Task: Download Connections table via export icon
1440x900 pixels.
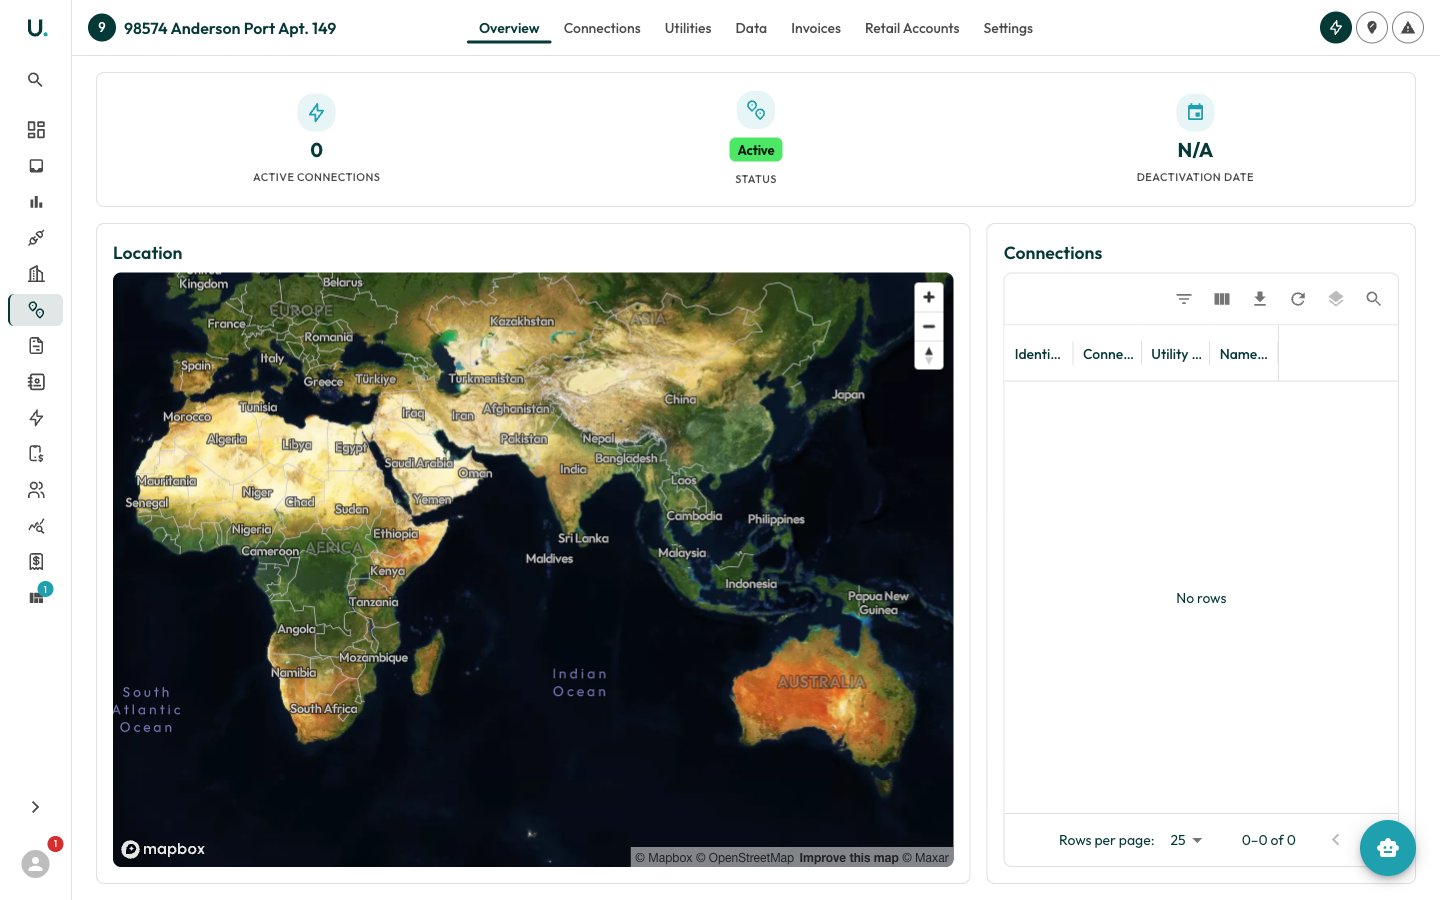Action: [x=1260, y=299]
